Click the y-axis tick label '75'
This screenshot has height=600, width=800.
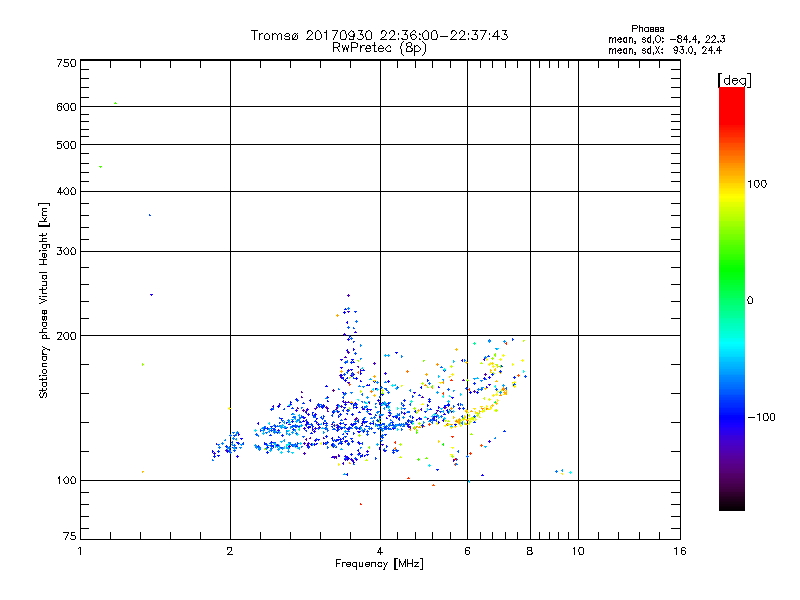[x=70, y=536]
